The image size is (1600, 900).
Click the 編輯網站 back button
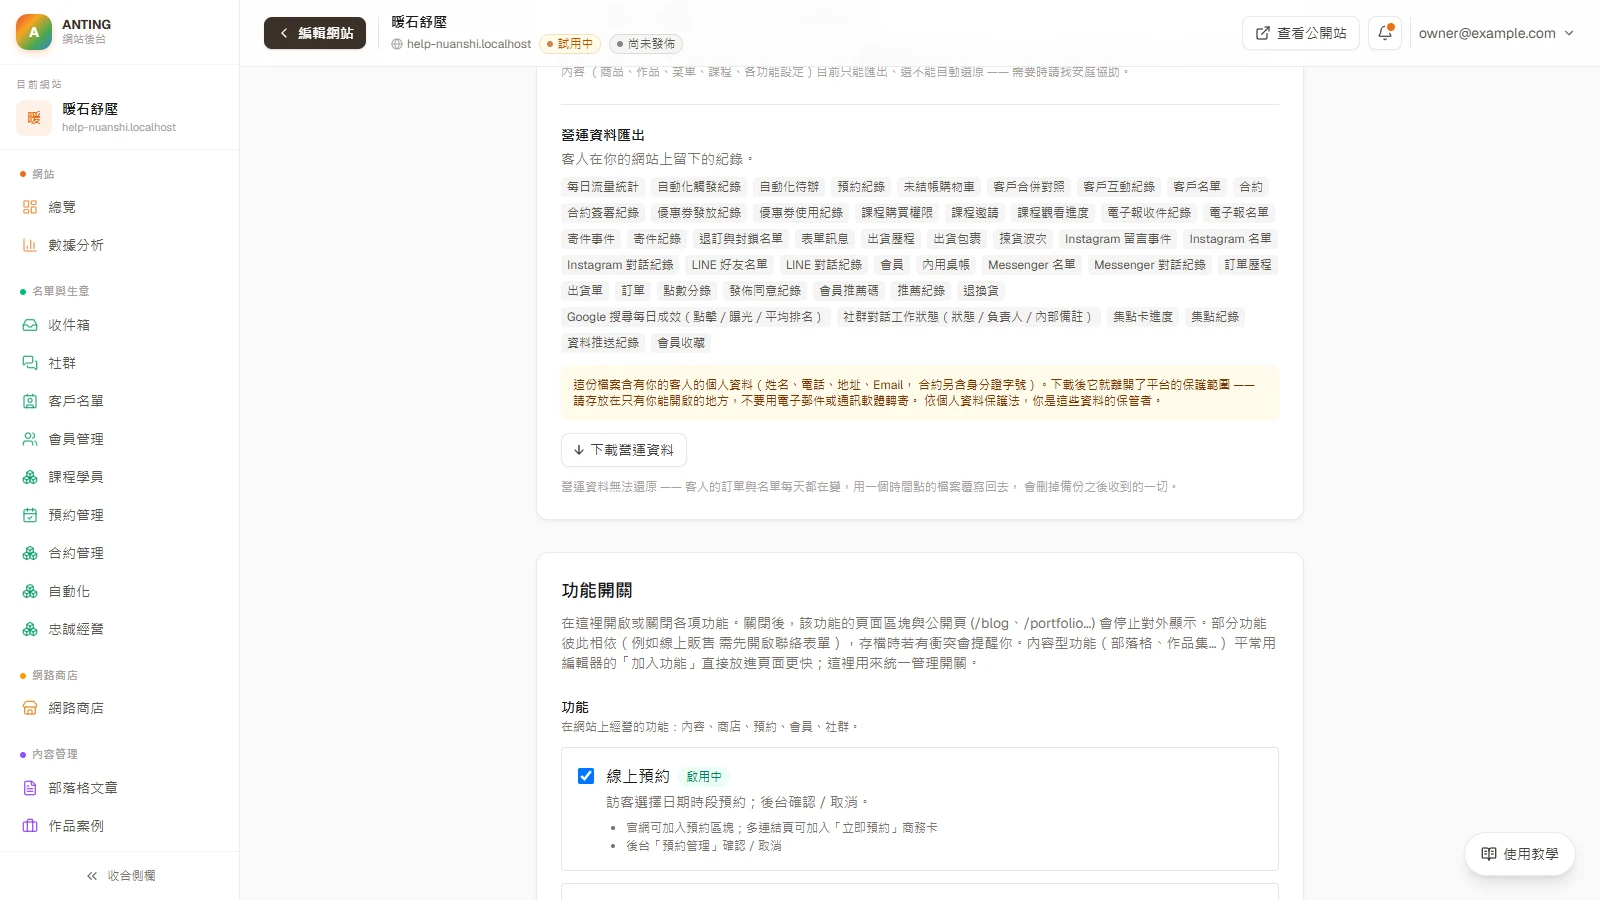315,33
